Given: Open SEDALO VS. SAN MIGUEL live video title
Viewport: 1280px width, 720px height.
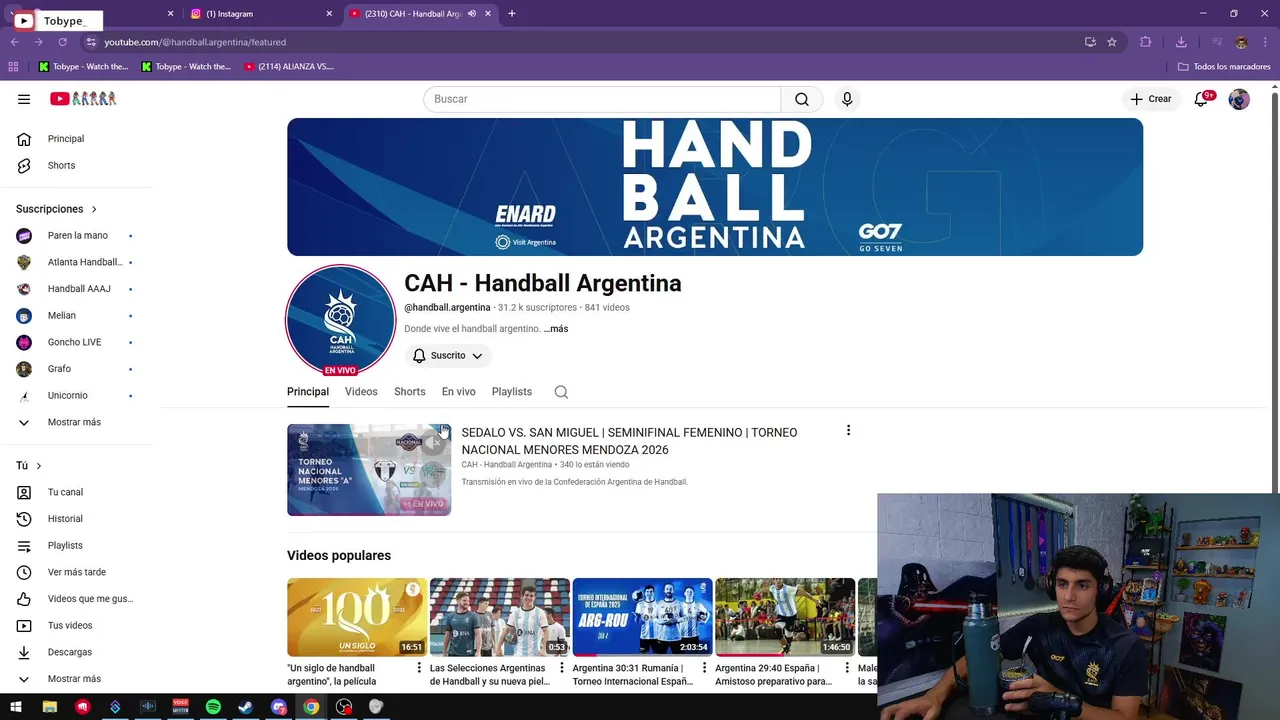Looking at the screenshot, I should (x=629, y=441).
